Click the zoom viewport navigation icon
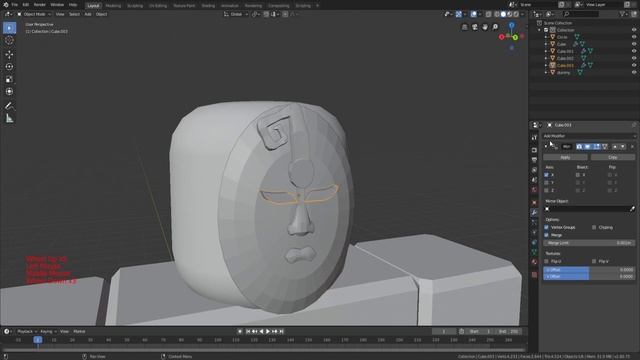 495,27
